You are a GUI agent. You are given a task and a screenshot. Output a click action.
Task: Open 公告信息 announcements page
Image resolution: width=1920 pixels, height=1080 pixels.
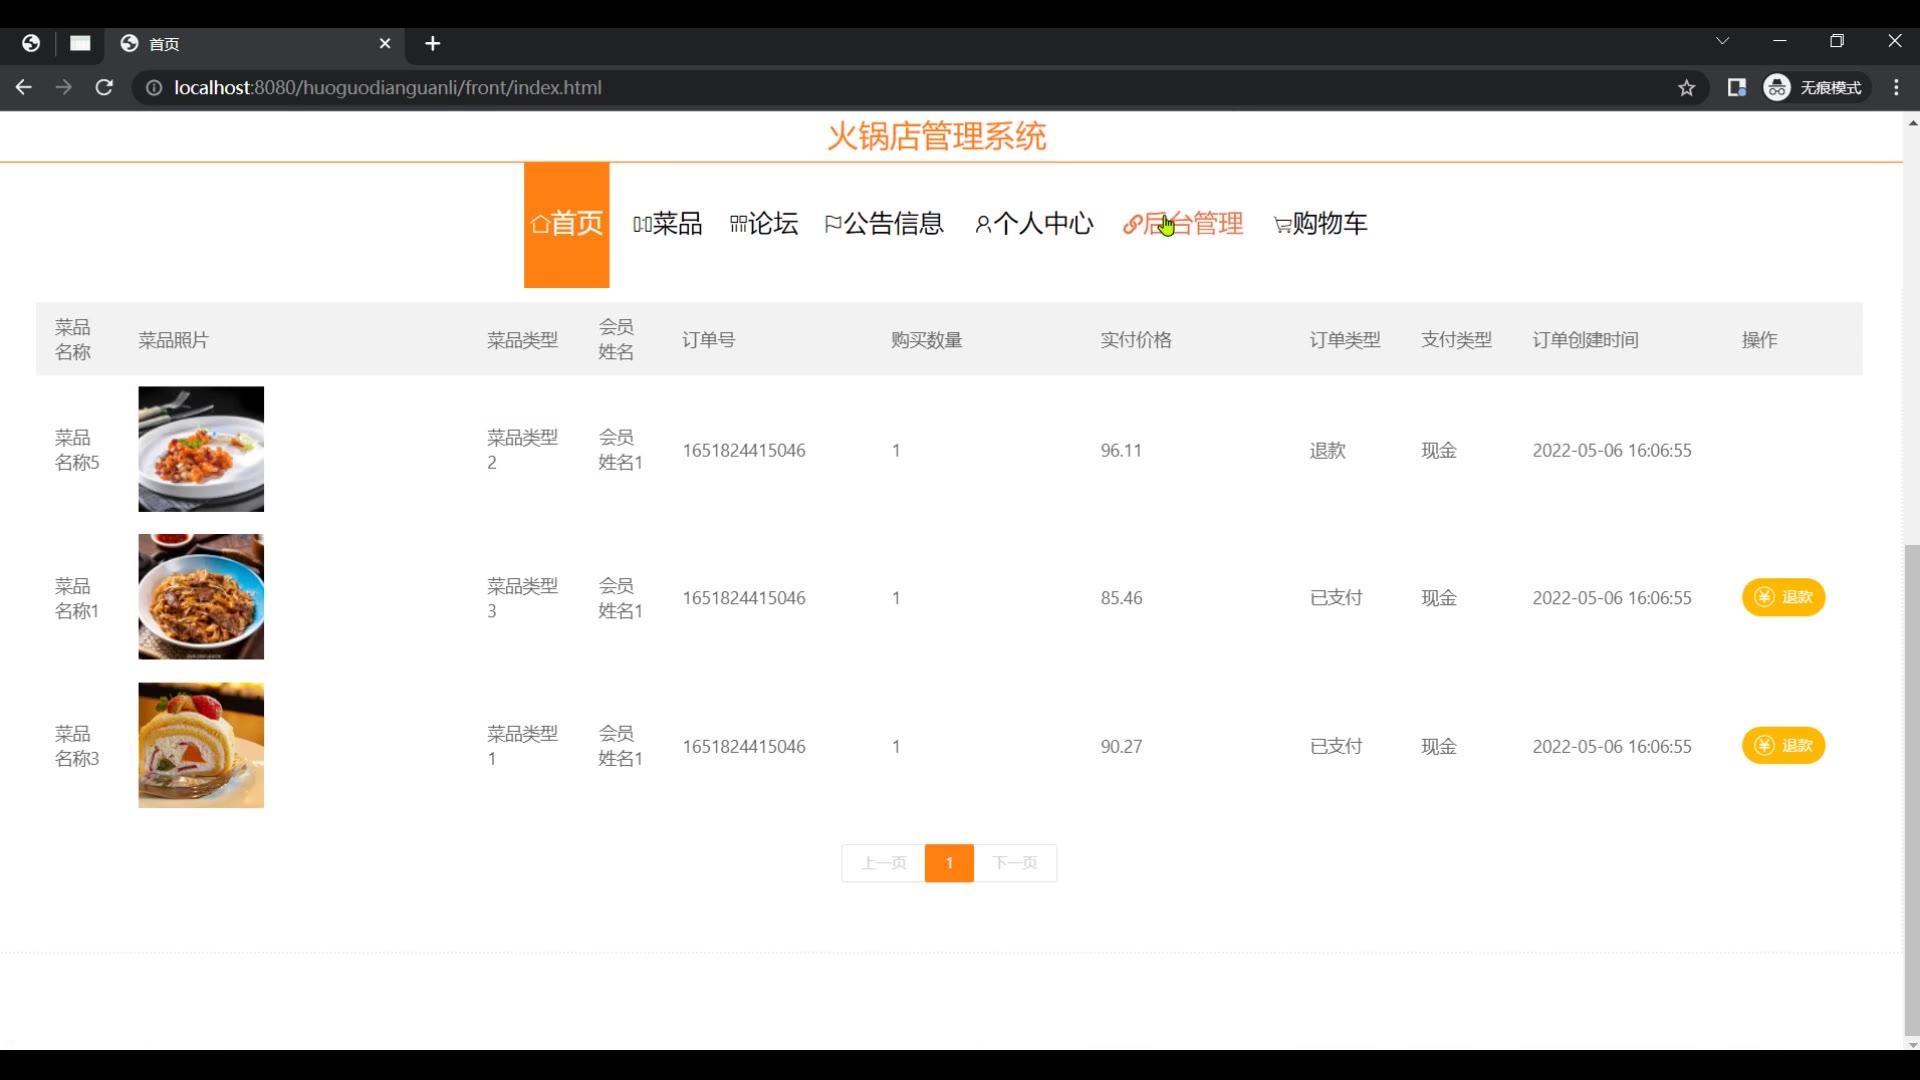(884, 224)
